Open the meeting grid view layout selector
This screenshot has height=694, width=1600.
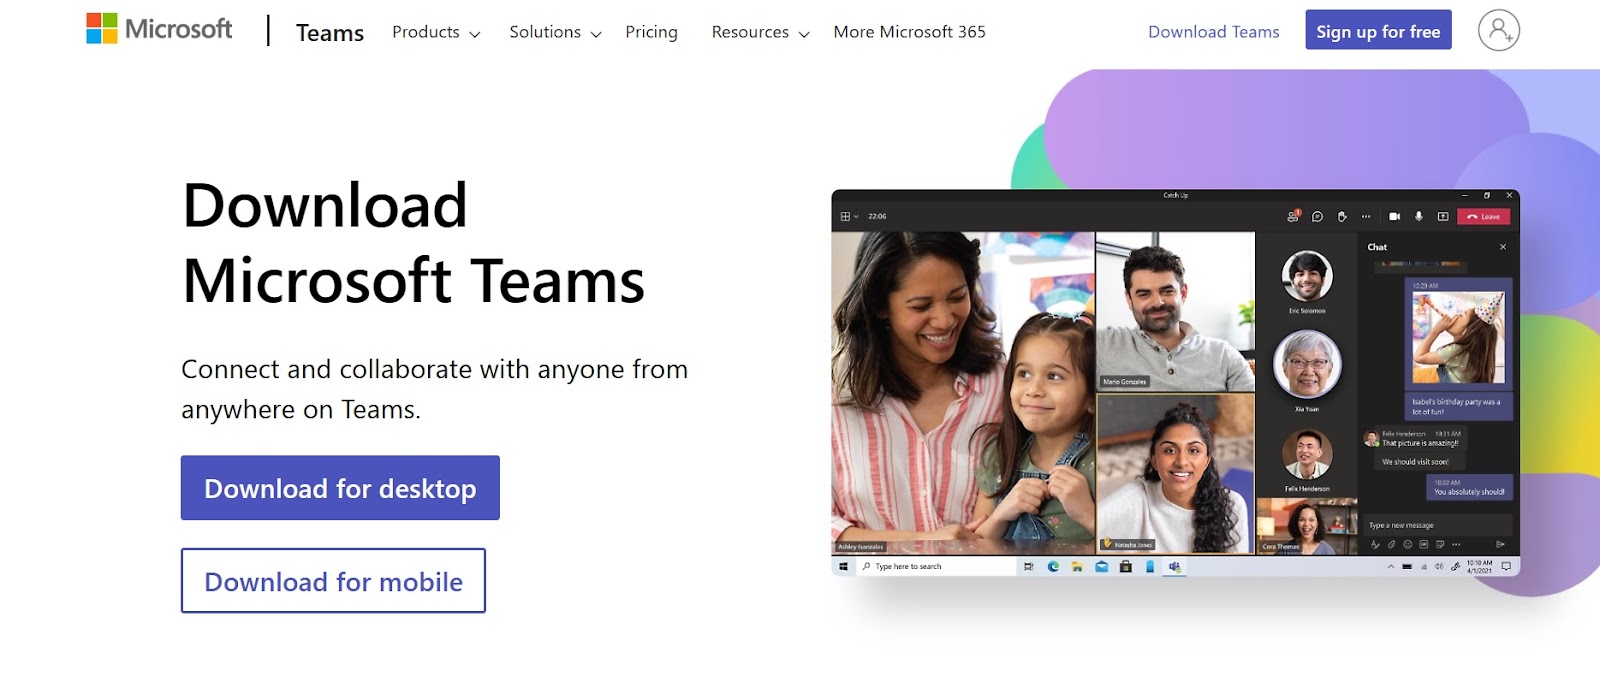(x=849, y=216)
